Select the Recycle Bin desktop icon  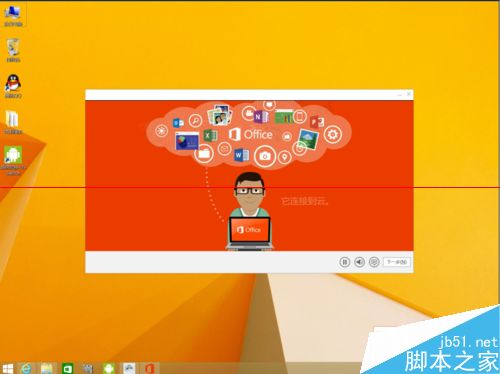13,50
